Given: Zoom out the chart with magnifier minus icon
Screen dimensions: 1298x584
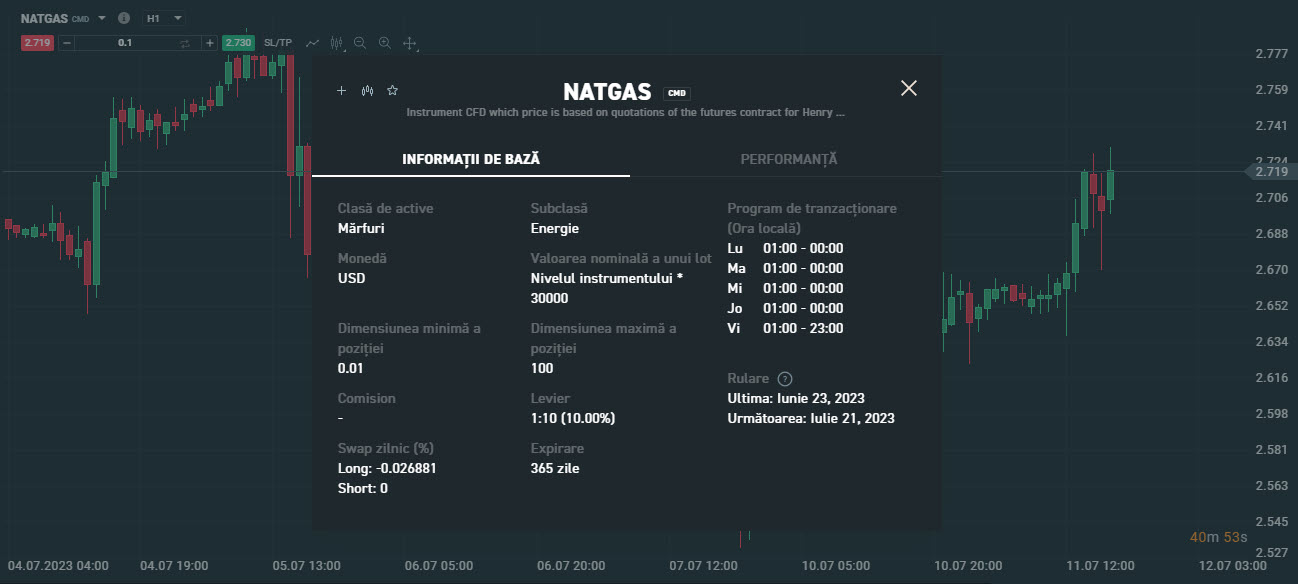Looking at the screenshot, I should click(x=360, y=43).
